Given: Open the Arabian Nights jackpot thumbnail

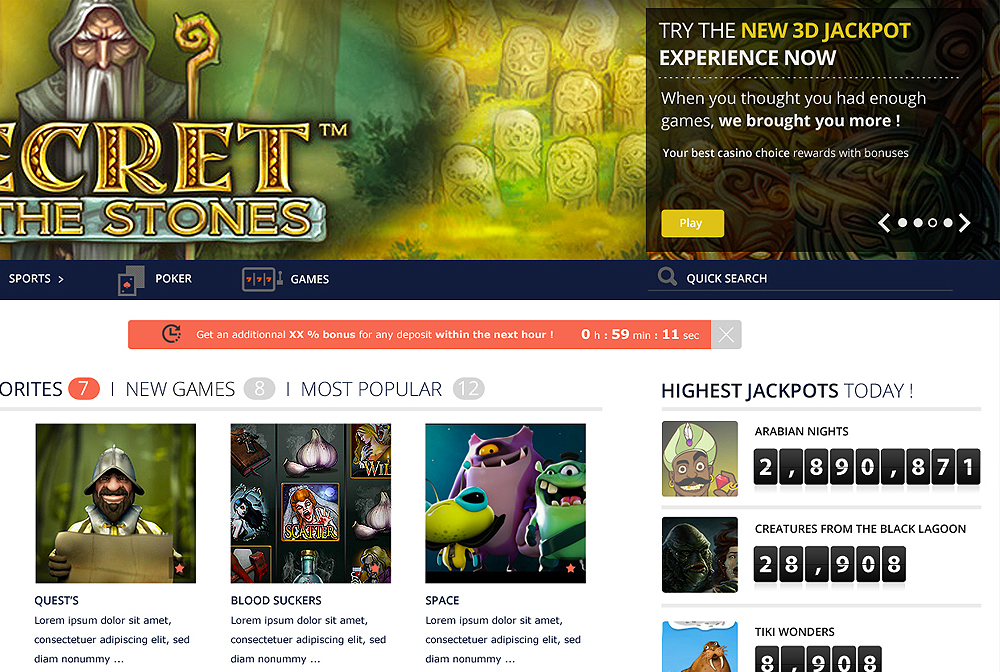Looking at the screenshot, I should coord(700,458).
